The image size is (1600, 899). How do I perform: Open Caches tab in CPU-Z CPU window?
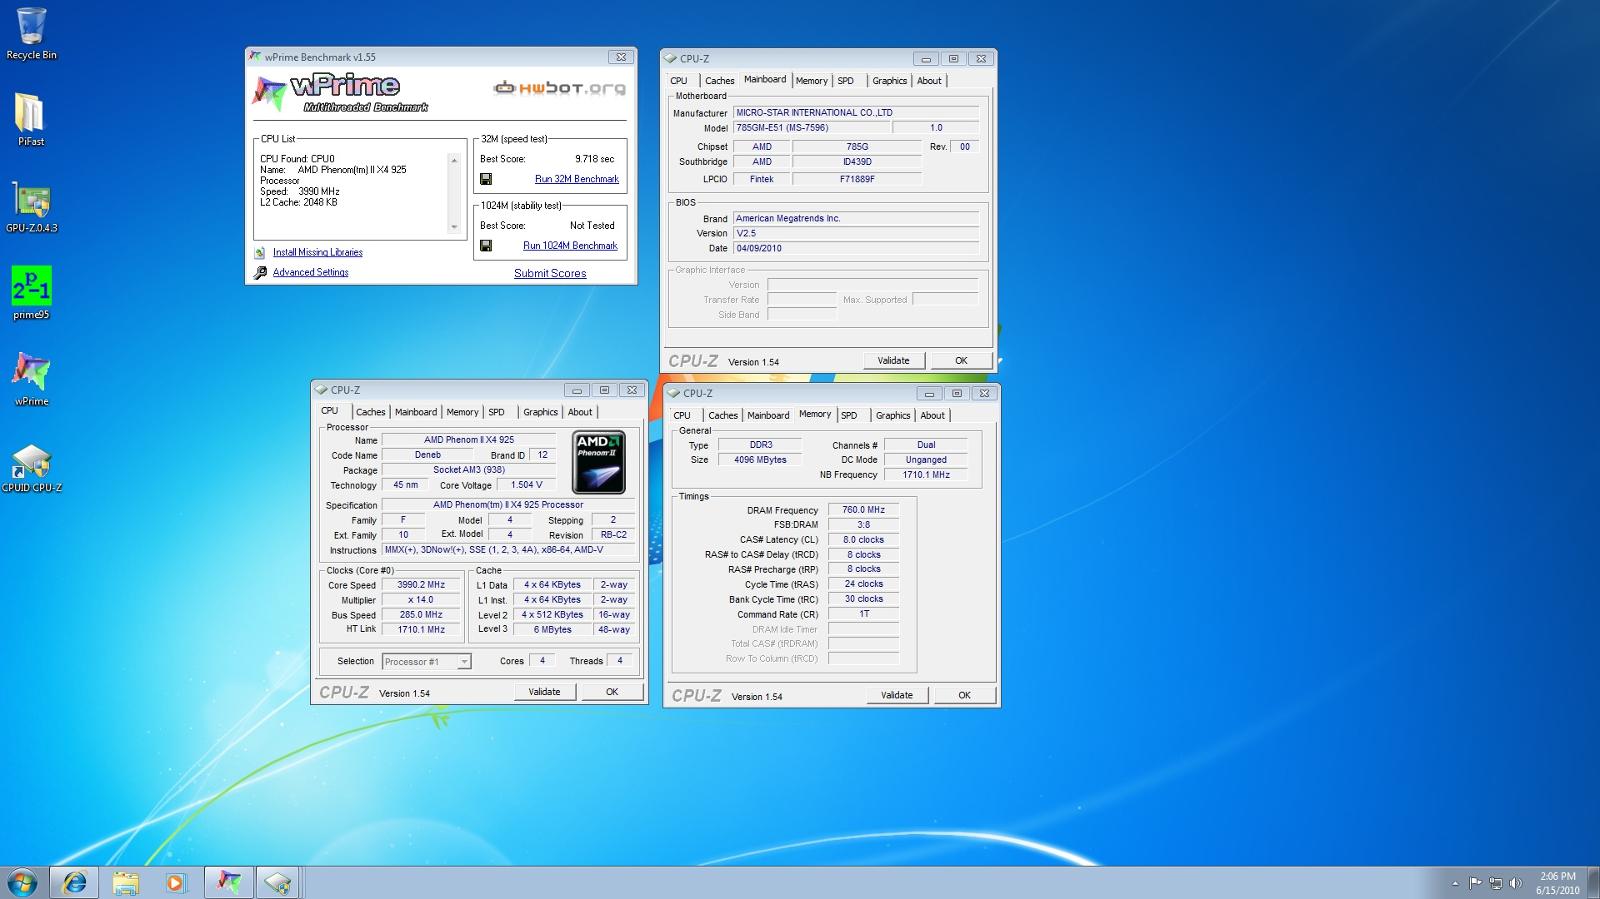pyautogui.click(x=370, y=412)
